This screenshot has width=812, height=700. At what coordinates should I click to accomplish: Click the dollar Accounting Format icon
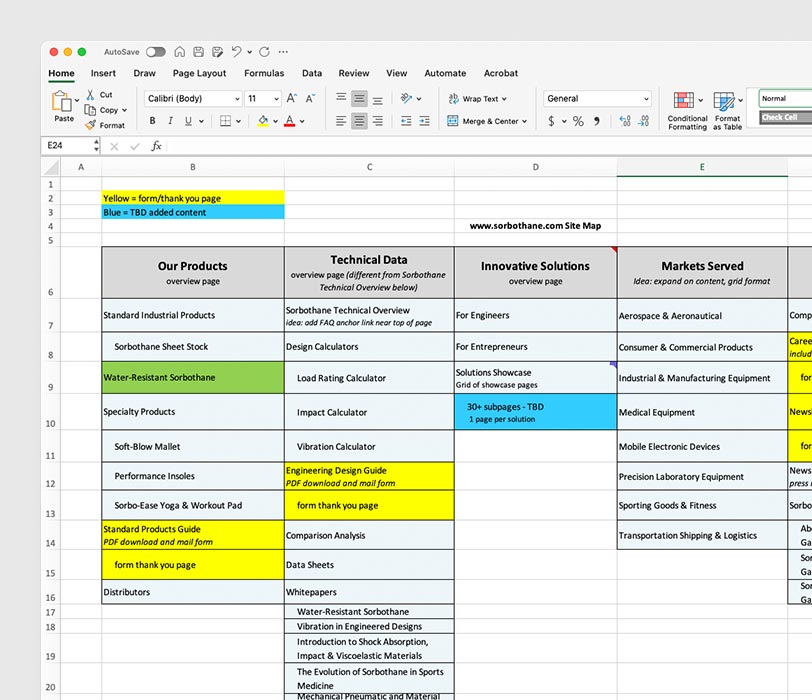click(551, 121)
